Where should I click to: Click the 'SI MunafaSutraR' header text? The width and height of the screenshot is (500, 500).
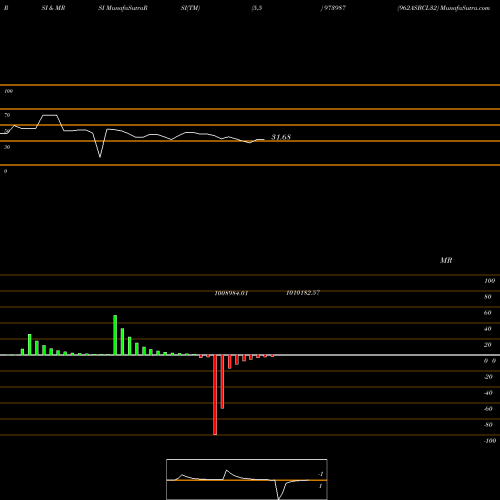(x=123, y=8)
